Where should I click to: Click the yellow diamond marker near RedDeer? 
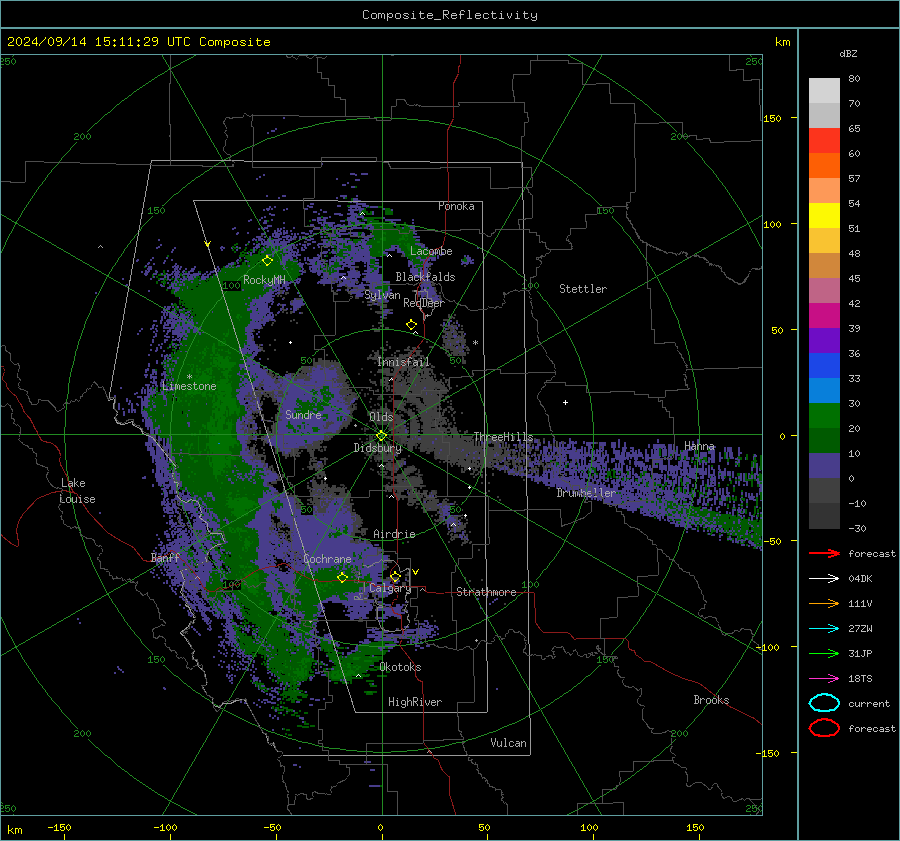[411, 325]
